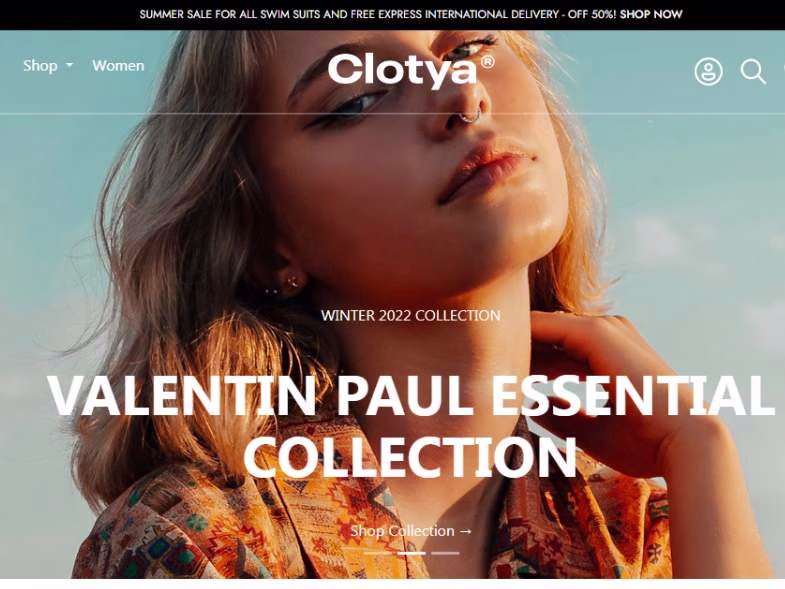Image resolution: width=785 pixels, height=589 pixels.
Task: Follow the SHOP NOW link in banner
Action: point(651,15)
